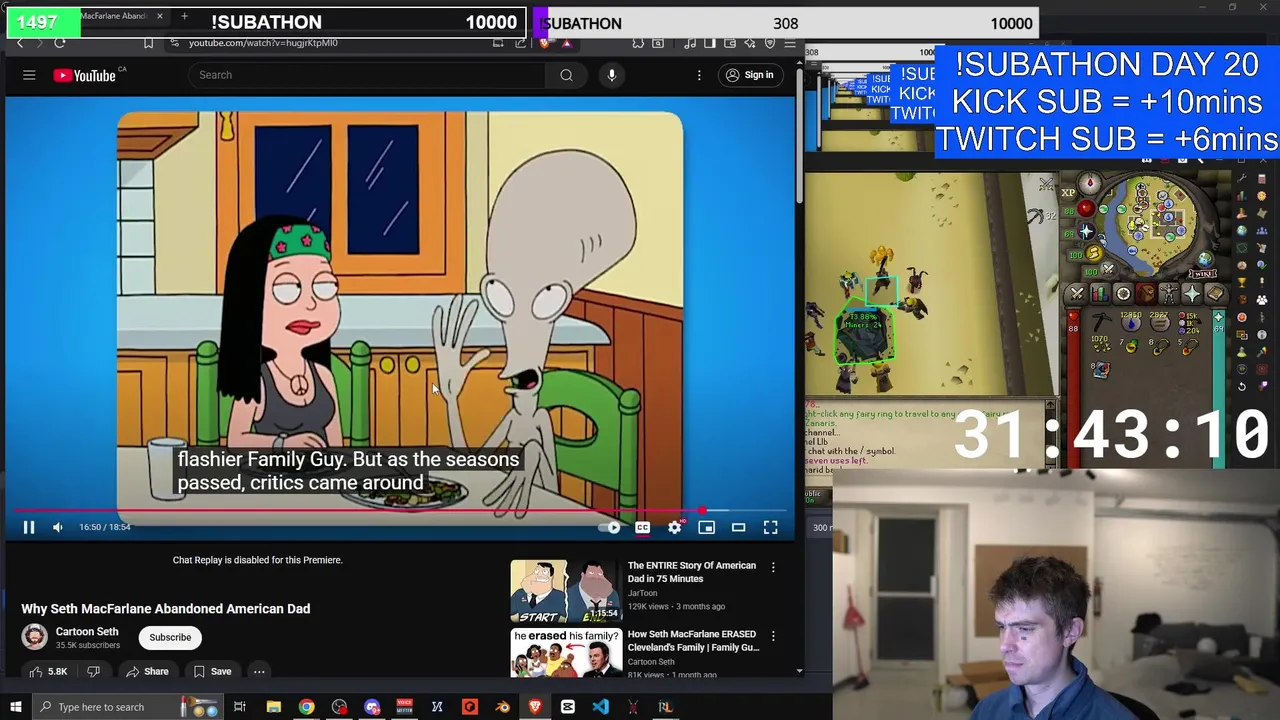Go to the YouTube home logo

(x=85, y=75)
